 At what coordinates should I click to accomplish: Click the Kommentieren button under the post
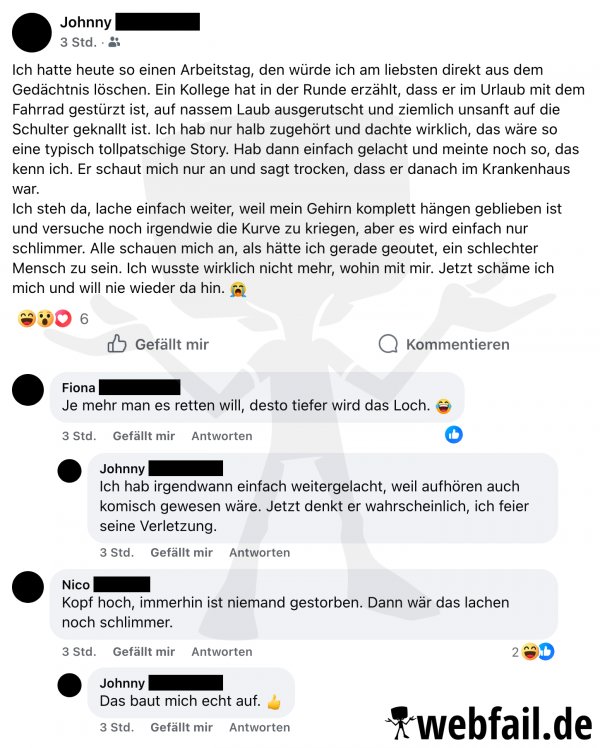[444, 344]
